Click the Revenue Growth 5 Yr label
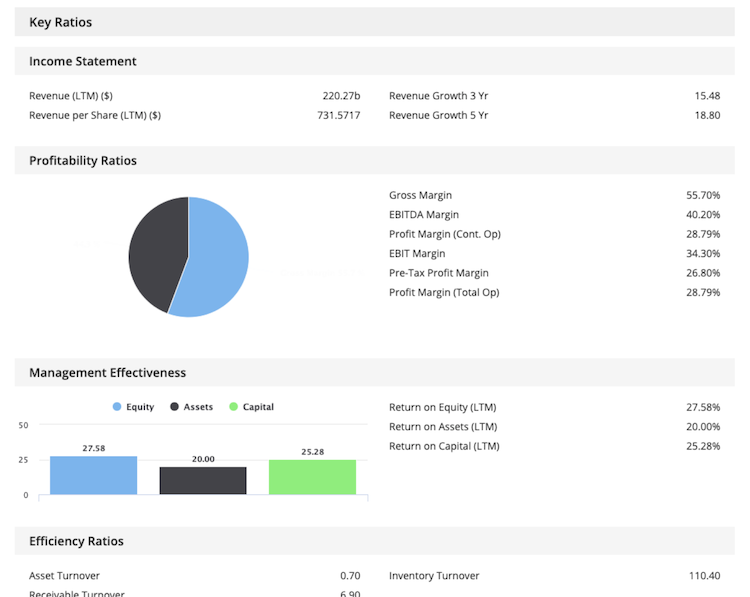This screenshot has width=750, height=597. 438,115
